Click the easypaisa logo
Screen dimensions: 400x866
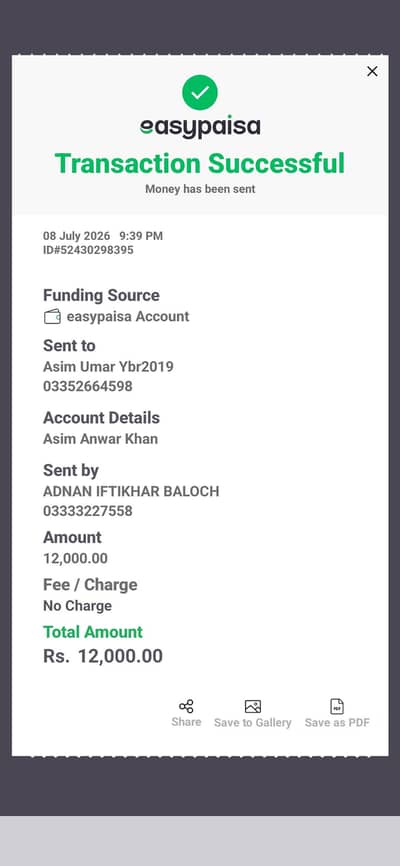200,127
